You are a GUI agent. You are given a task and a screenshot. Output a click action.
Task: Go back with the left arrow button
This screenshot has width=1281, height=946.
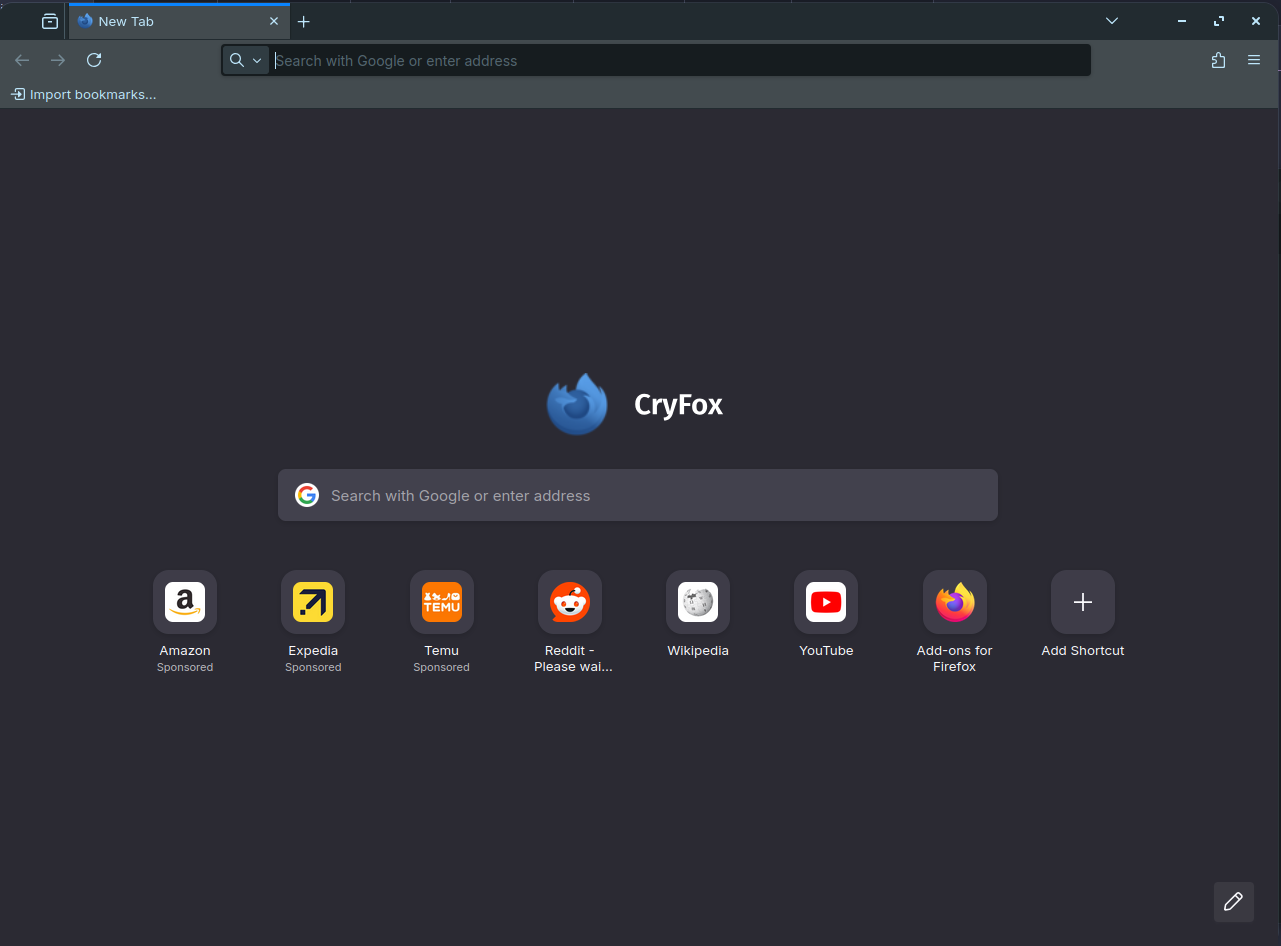coord(22,60)
